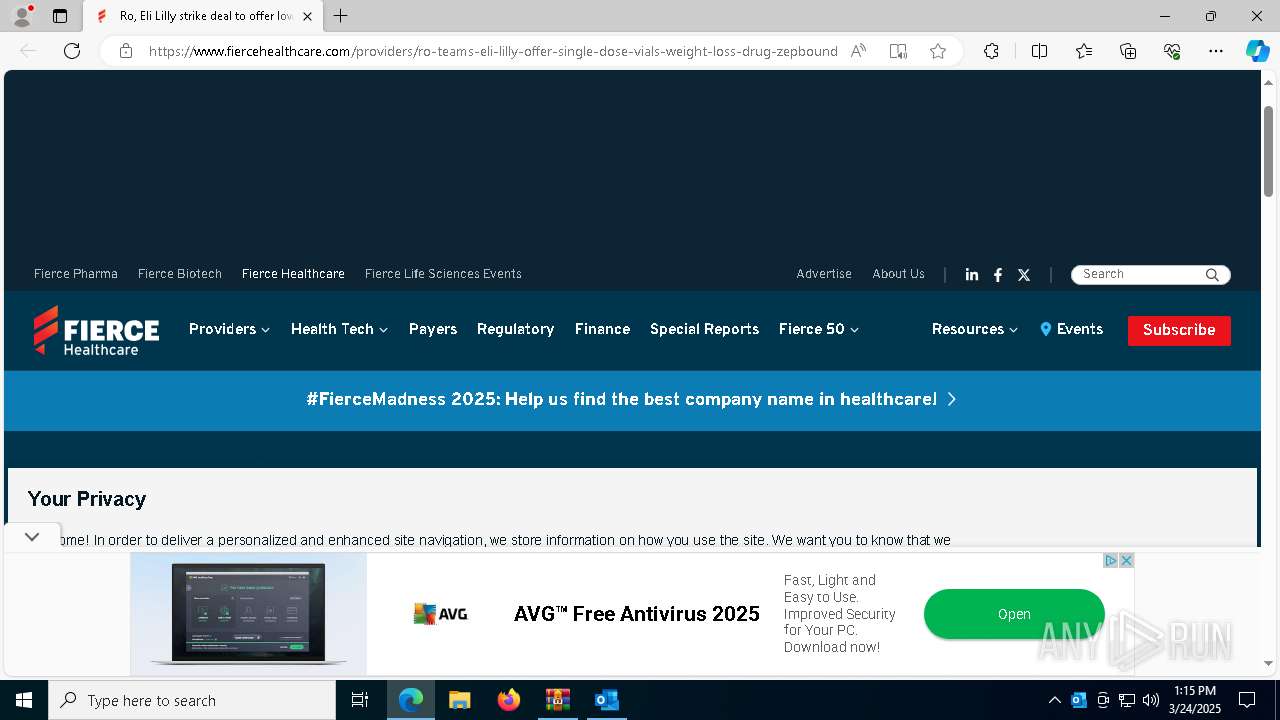Toggle split screen icon

click(x=1039, y=51)
